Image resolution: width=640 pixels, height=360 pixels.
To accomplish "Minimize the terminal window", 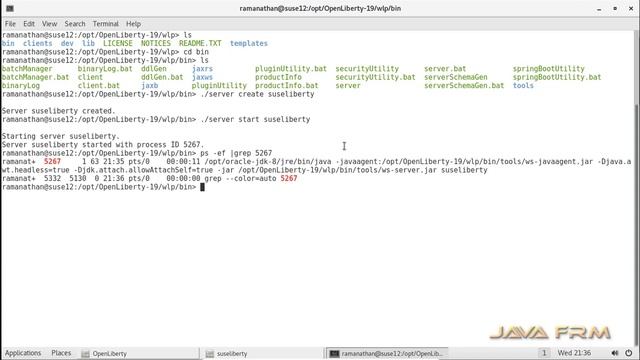I will tap(599, 9).
